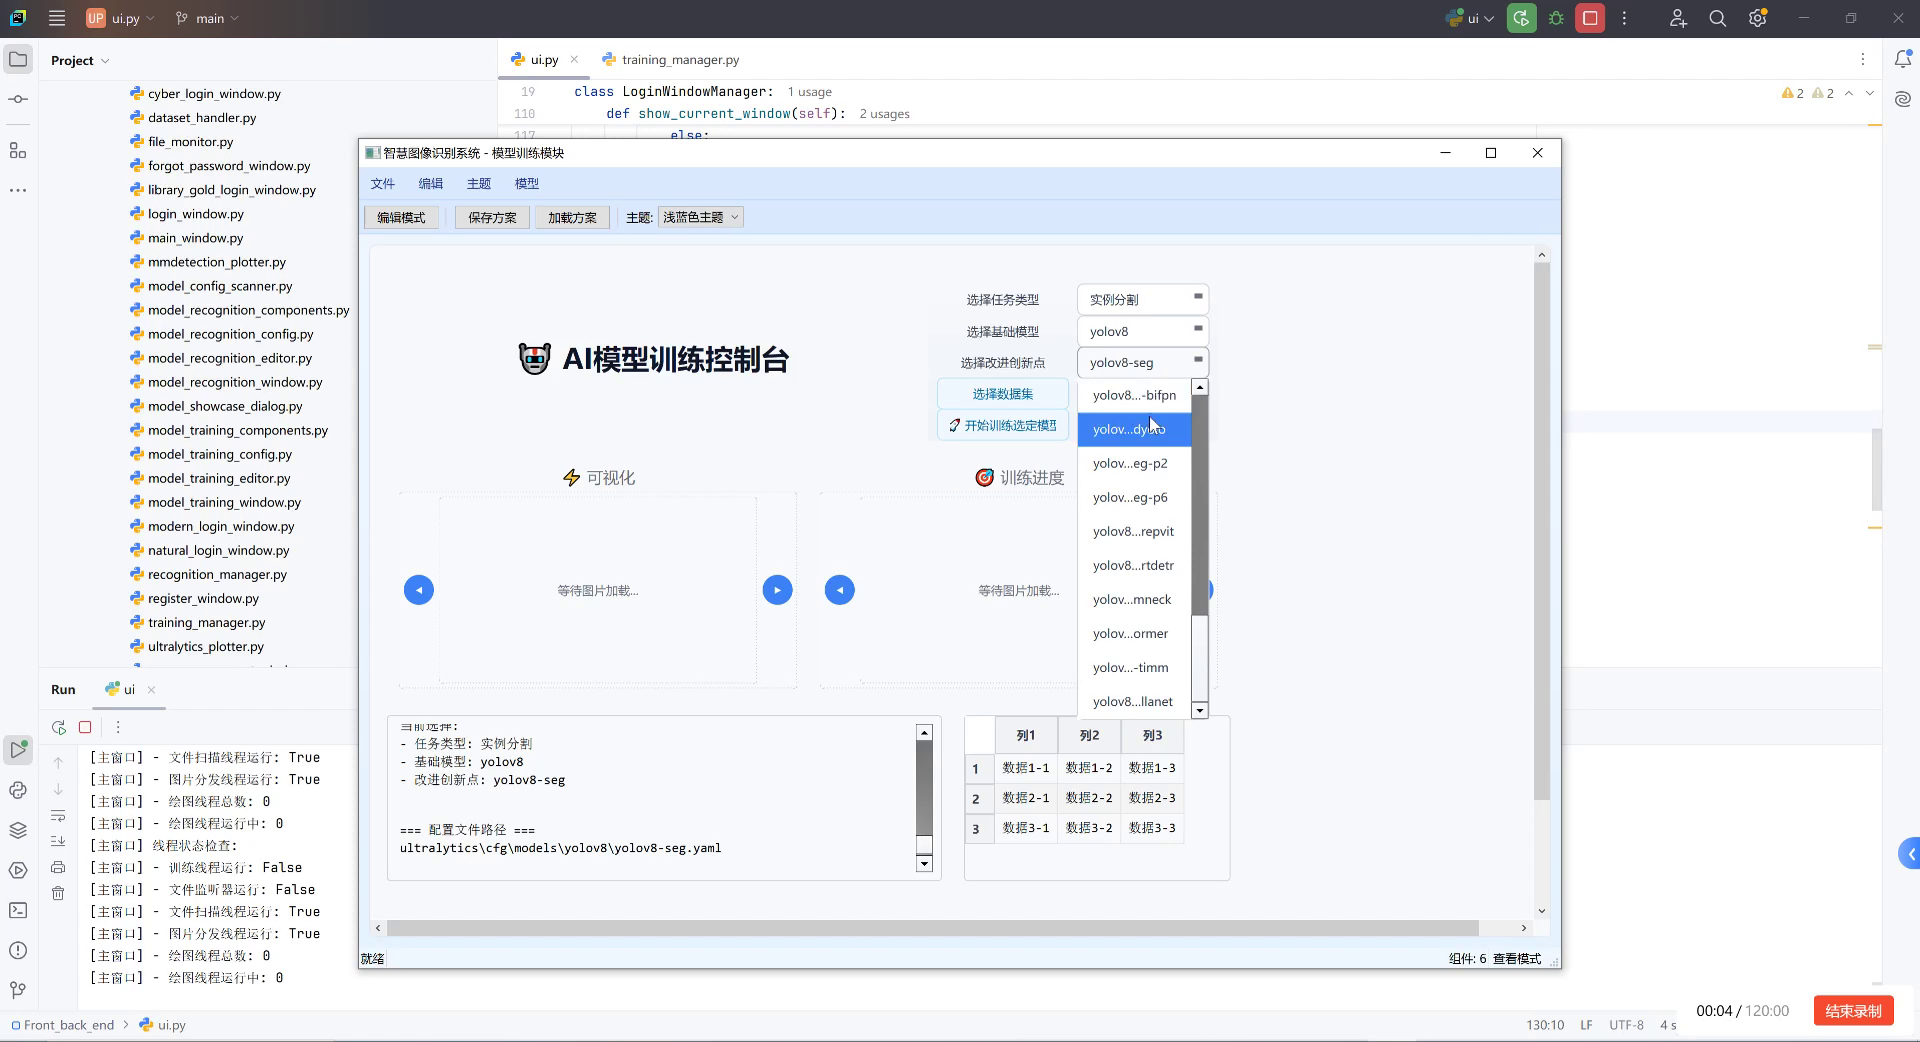The width and height of the screenshot is (1920, 1042).
Task: Open the Python Packages layers icon
Action: pos(18,830)
